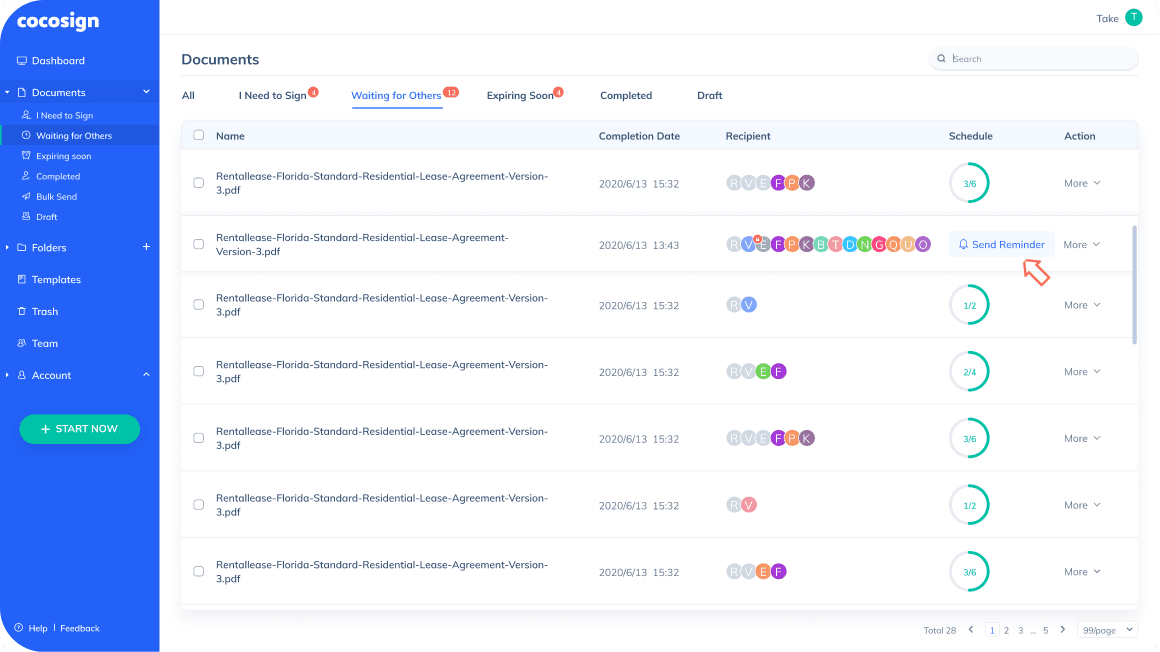Switch to the Completed tab

tap(626, 96)
